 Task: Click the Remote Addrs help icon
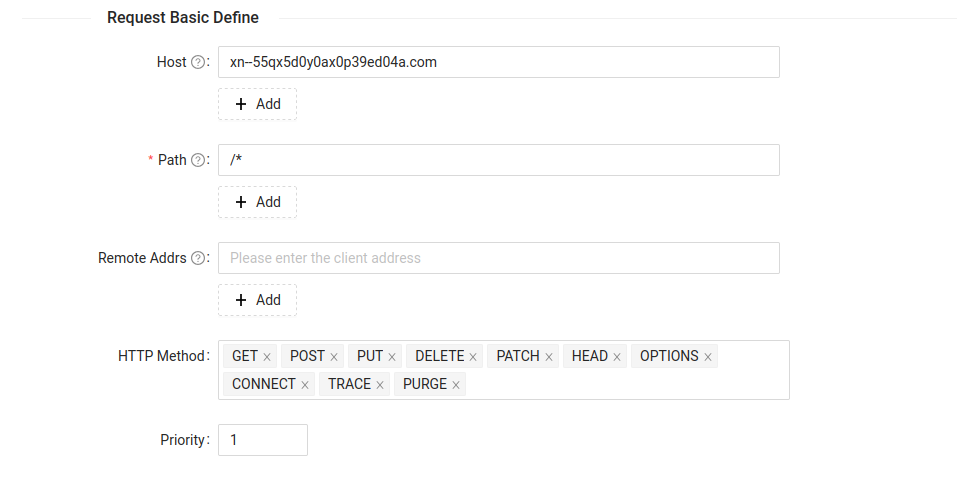click(198, 258)
